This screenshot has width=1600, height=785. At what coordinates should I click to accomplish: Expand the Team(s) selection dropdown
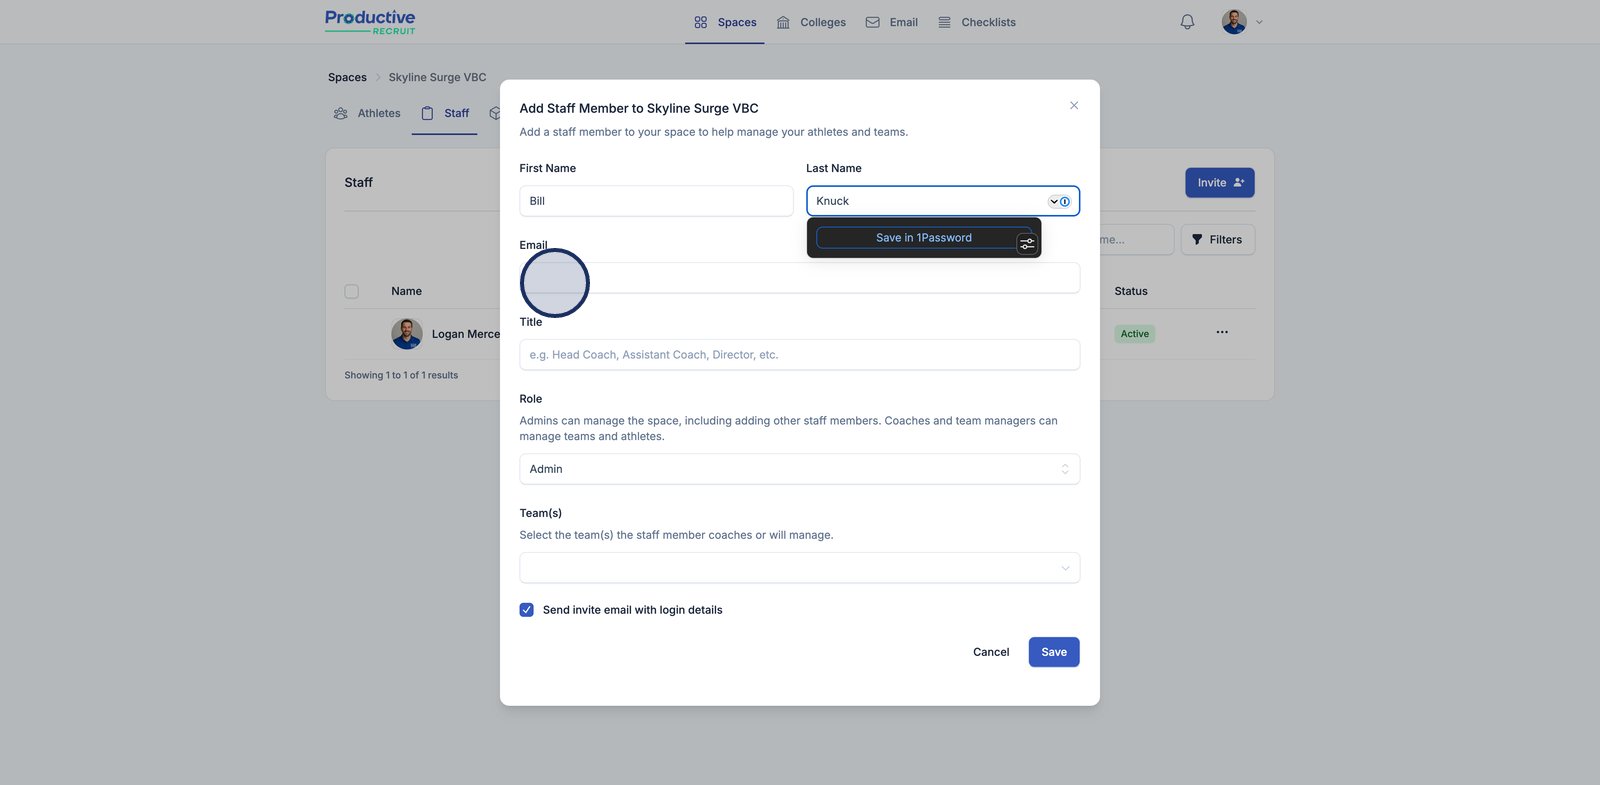[x=799, y=568]
